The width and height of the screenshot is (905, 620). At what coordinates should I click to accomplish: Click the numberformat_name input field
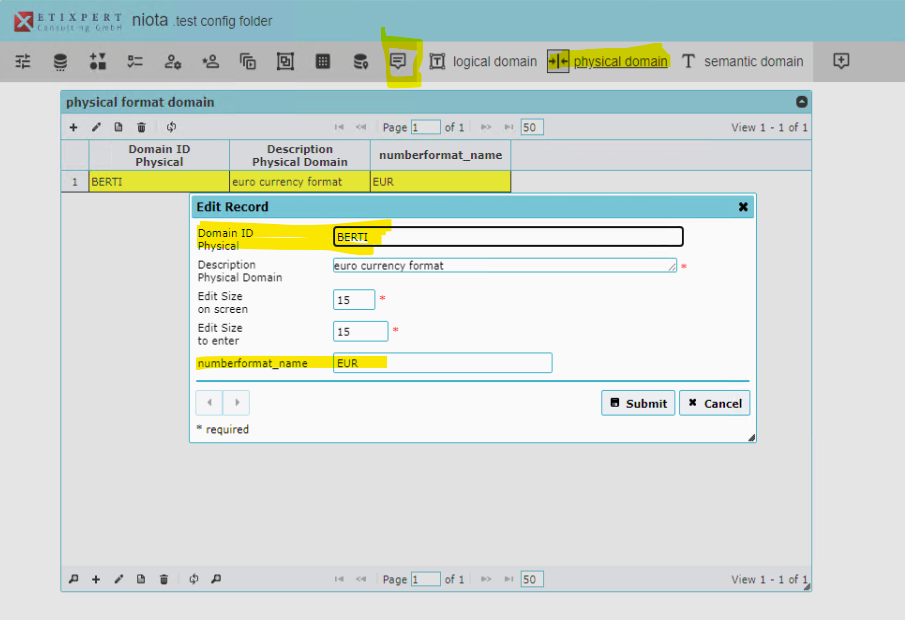(442, 363)
